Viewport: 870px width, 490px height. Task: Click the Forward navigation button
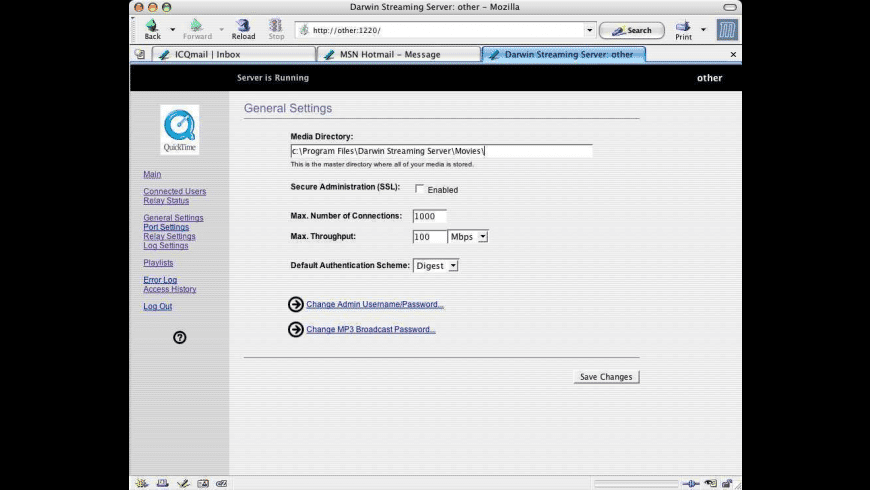coord(197,29)
